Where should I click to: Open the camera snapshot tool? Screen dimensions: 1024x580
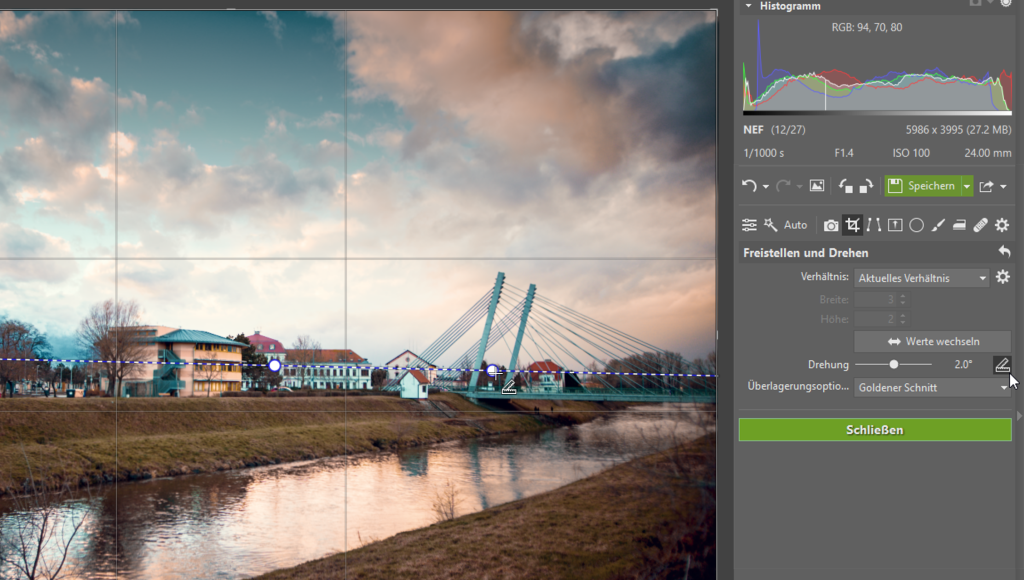tap(831, 225)
